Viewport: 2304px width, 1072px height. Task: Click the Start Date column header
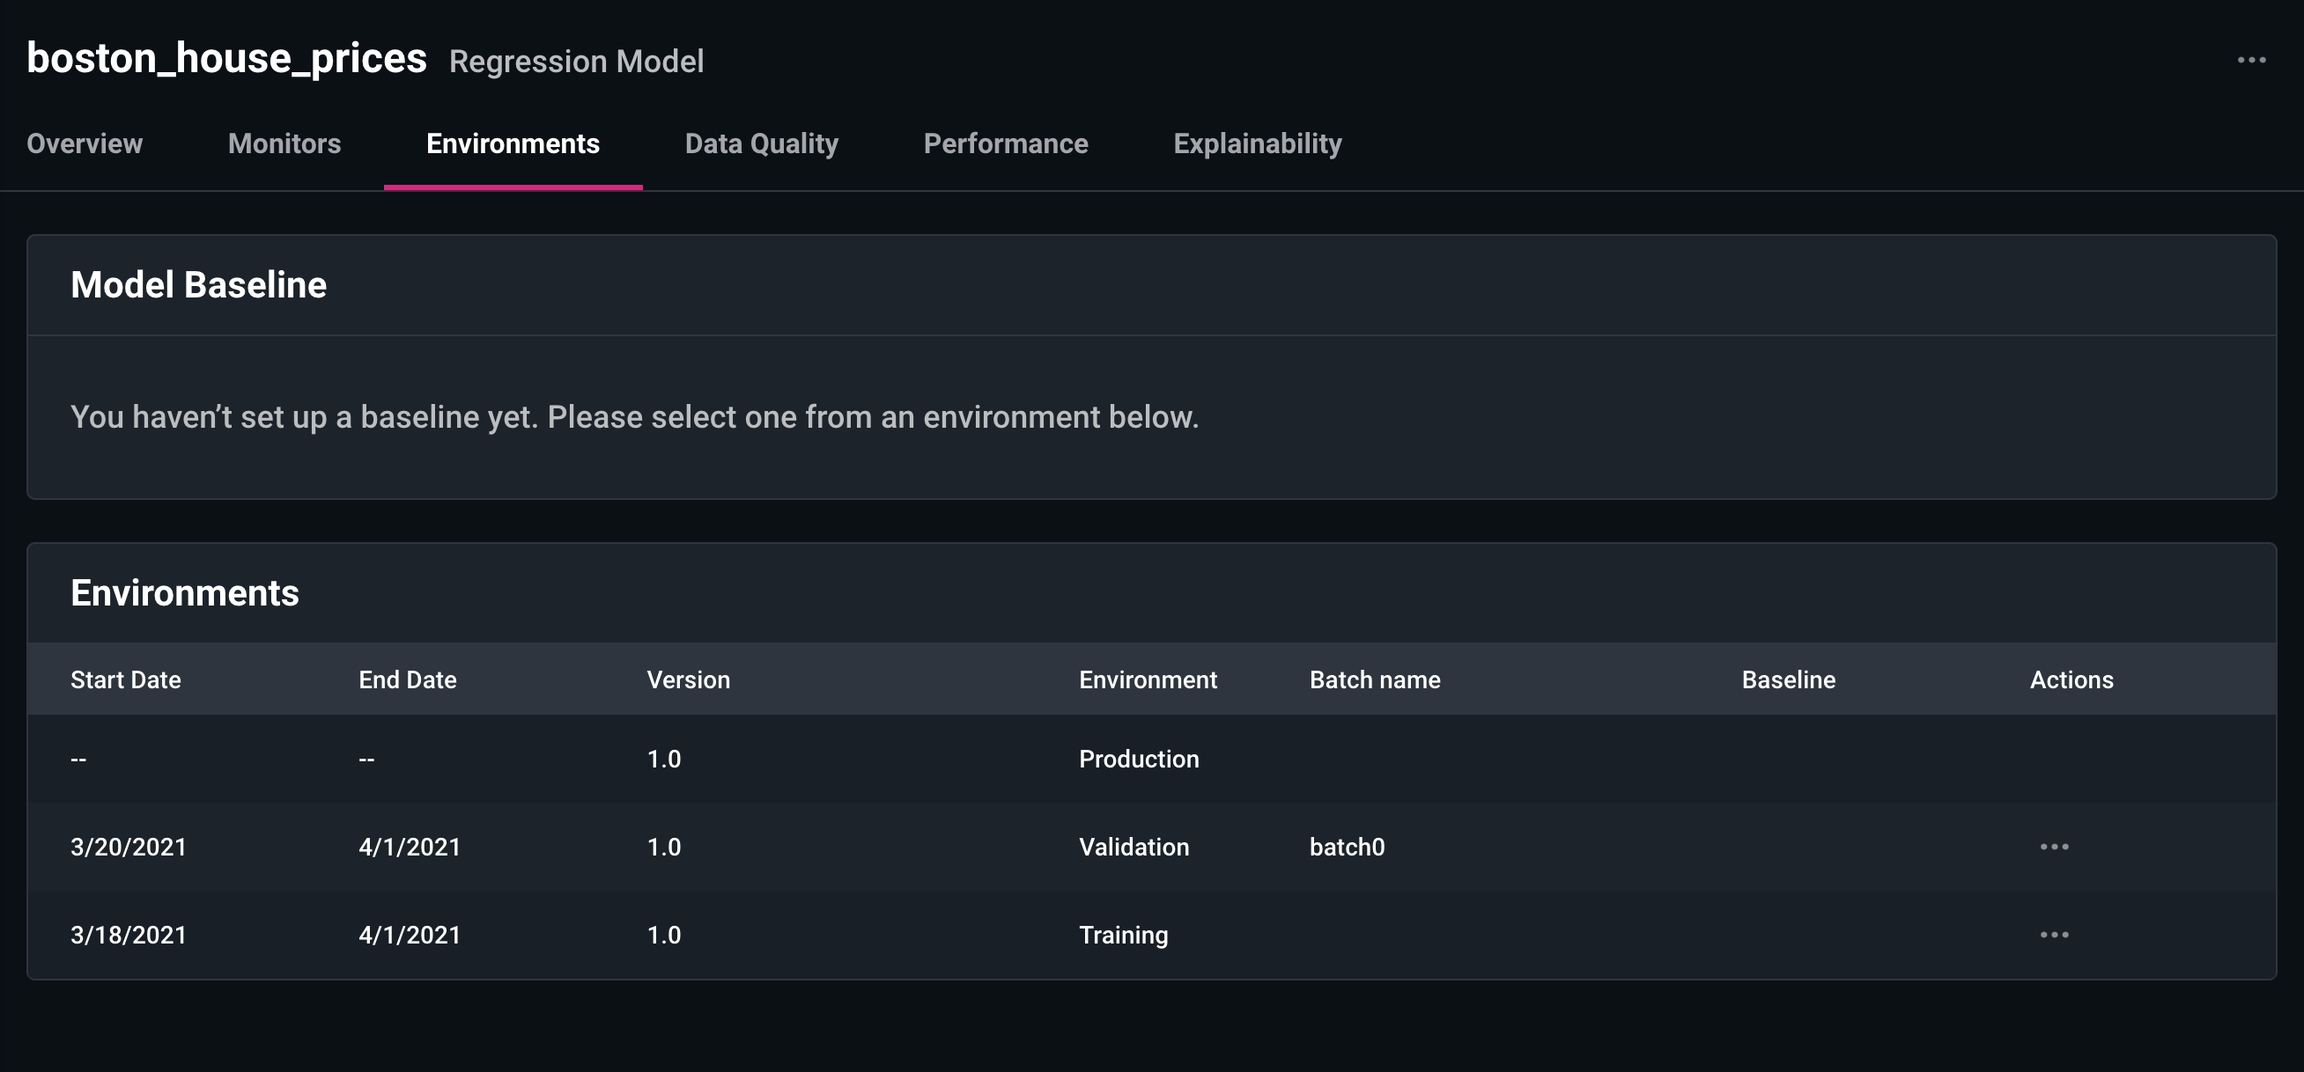pos(125,680)
